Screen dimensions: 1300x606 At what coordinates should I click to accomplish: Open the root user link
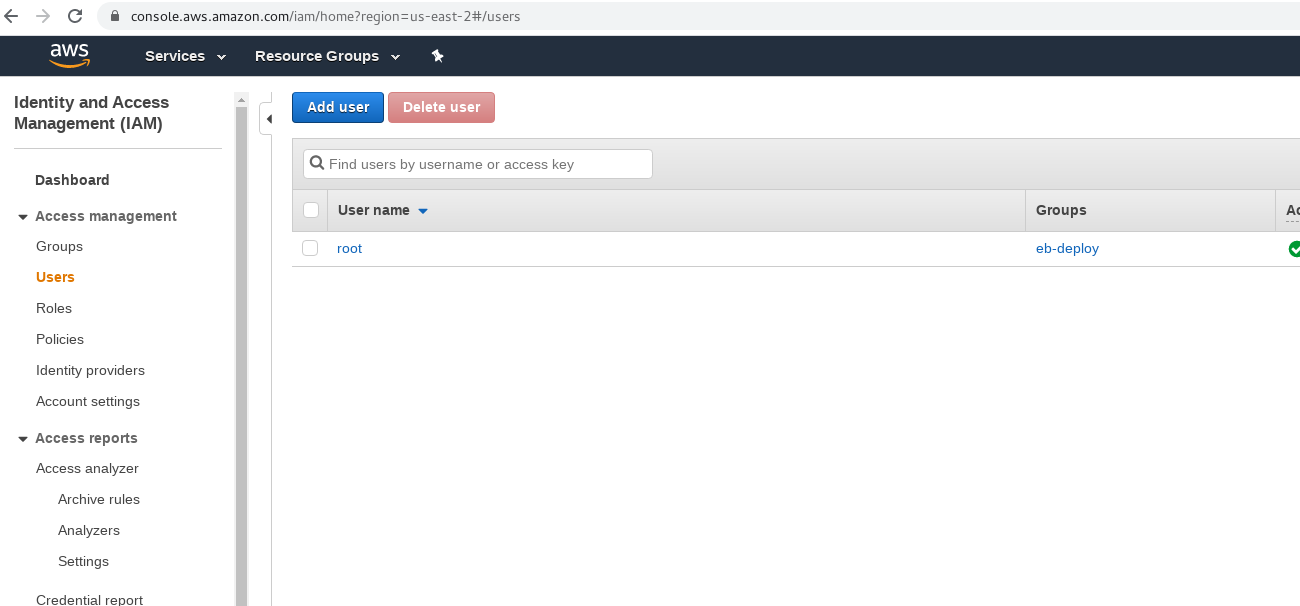[349, 248]
